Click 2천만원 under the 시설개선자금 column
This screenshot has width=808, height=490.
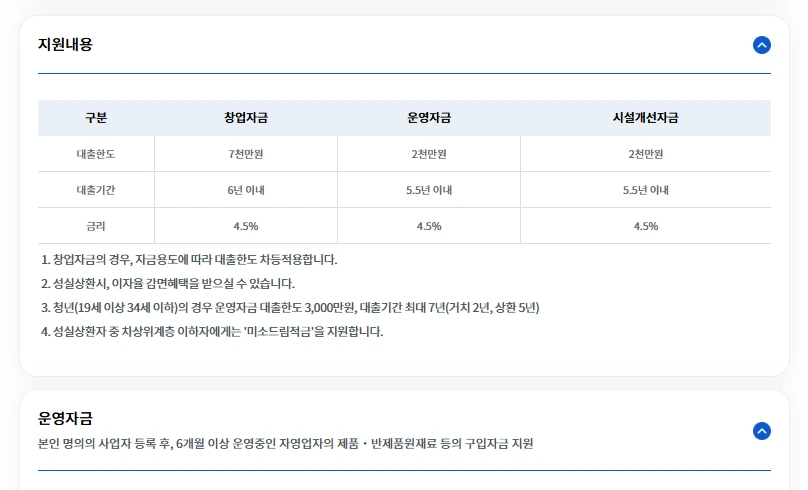pos(645,154)
